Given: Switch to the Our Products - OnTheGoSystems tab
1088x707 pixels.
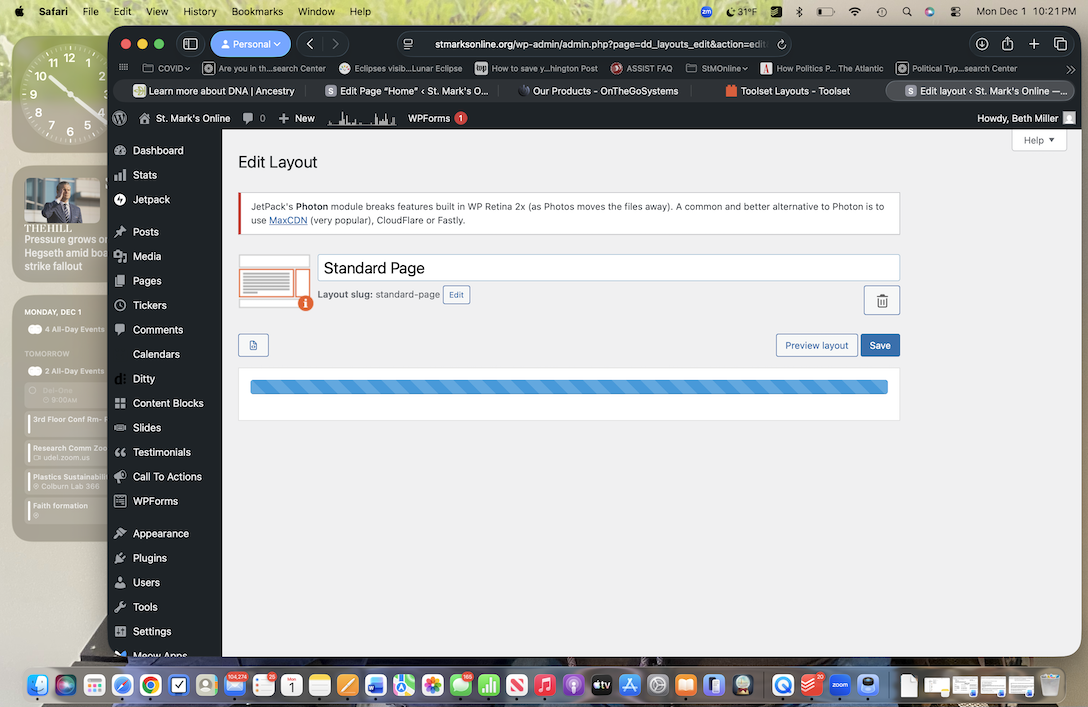Looking at the screenshot, I should click(600, 91).
